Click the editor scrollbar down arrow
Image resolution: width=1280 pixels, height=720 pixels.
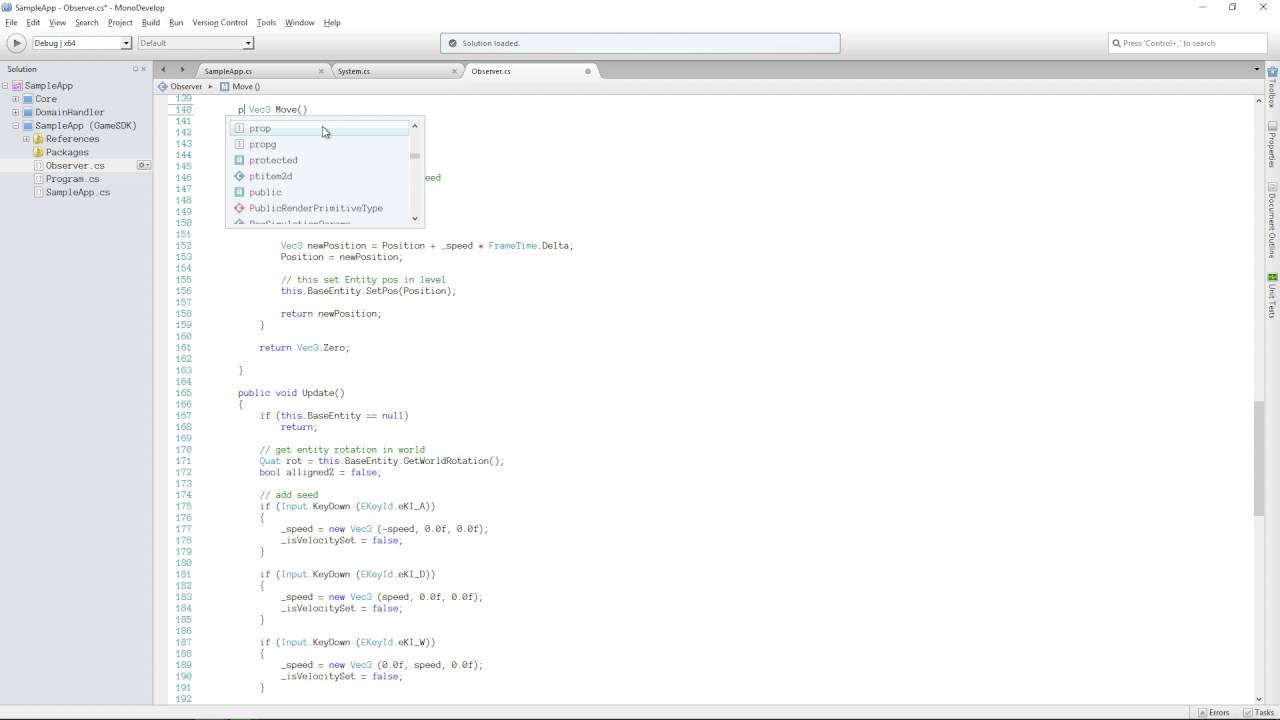1258,698
